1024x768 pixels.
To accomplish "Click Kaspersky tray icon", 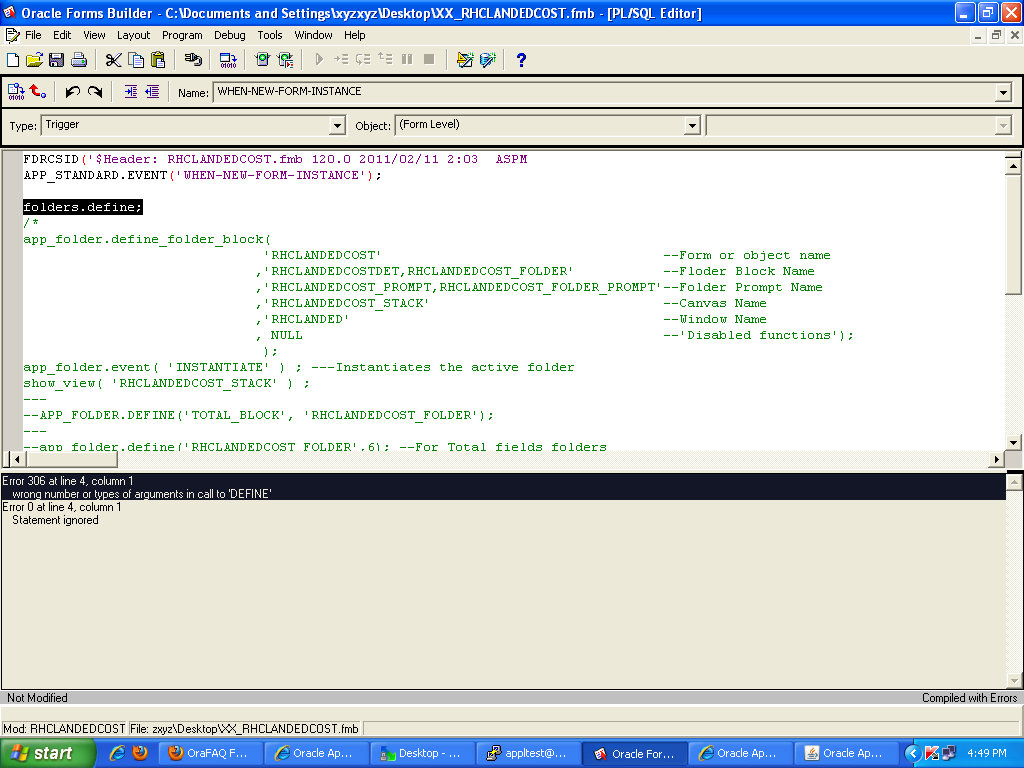I will point(932,754).
